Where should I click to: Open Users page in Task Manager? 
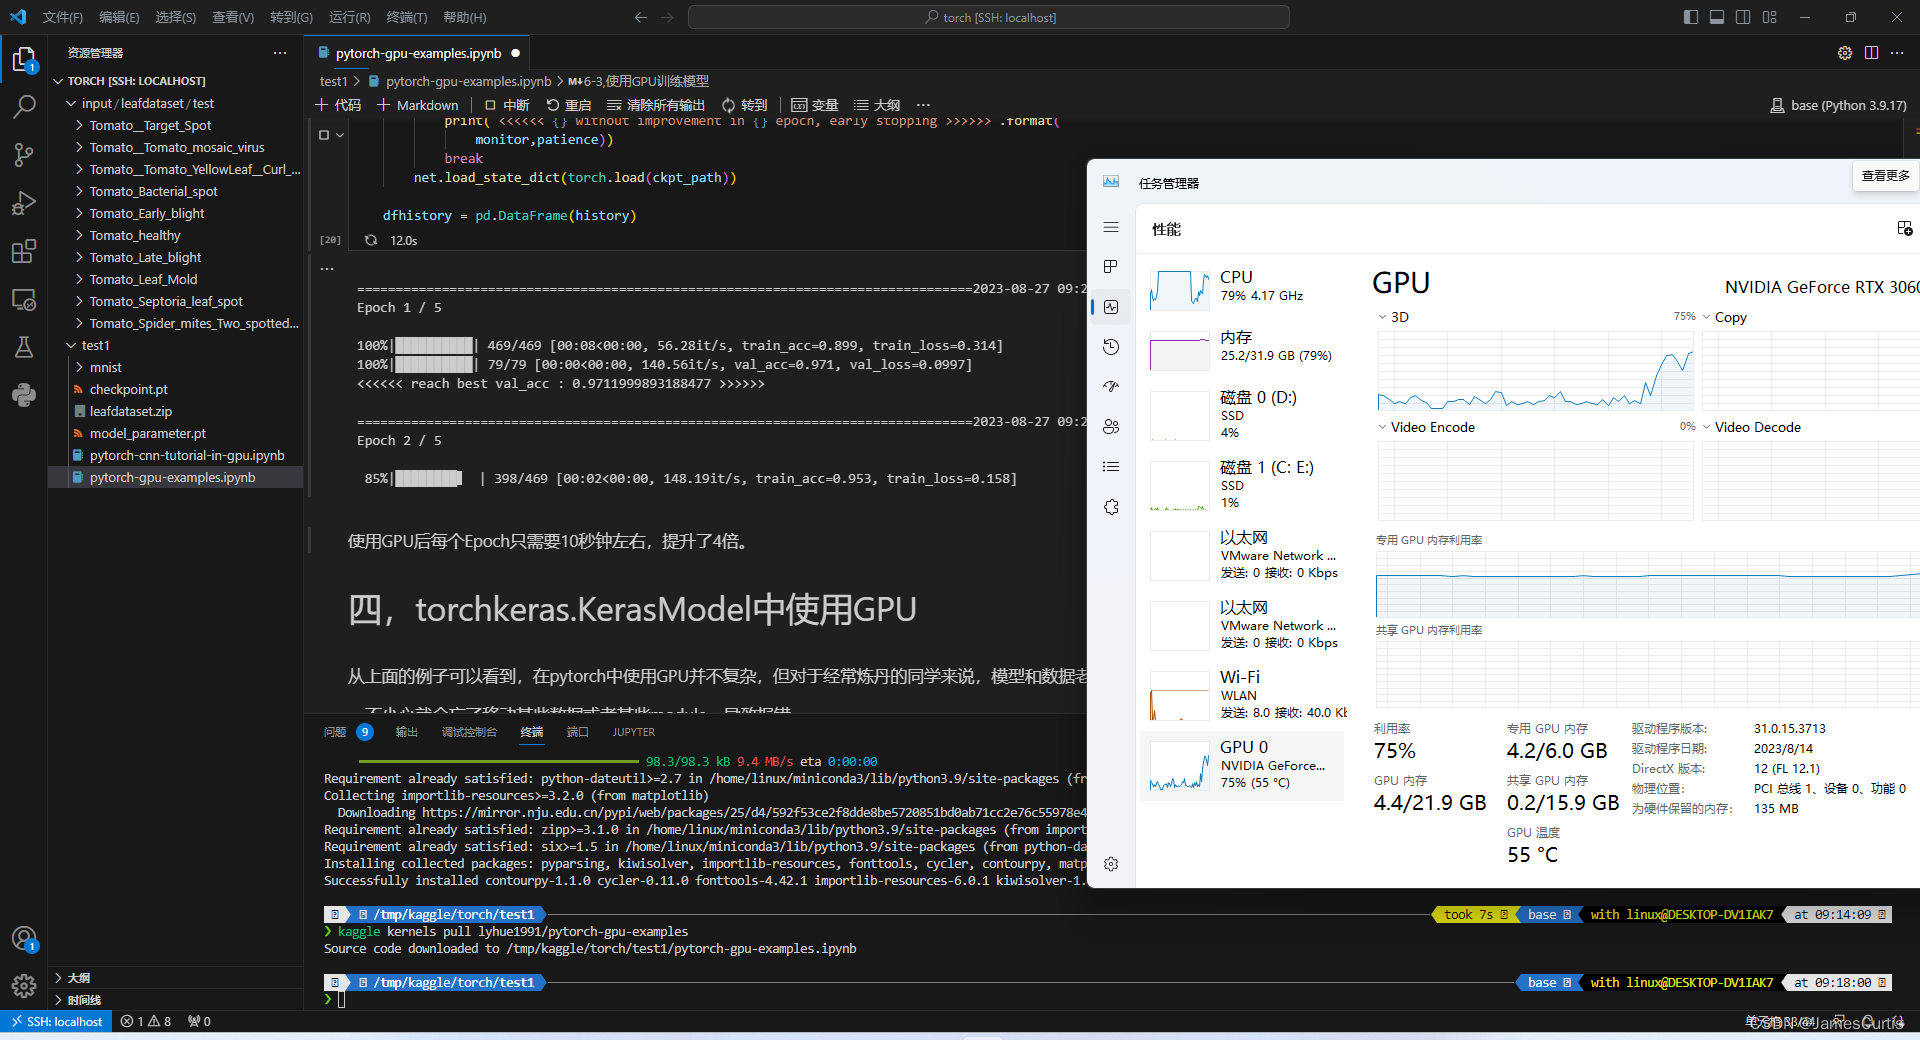[1111, 427]
